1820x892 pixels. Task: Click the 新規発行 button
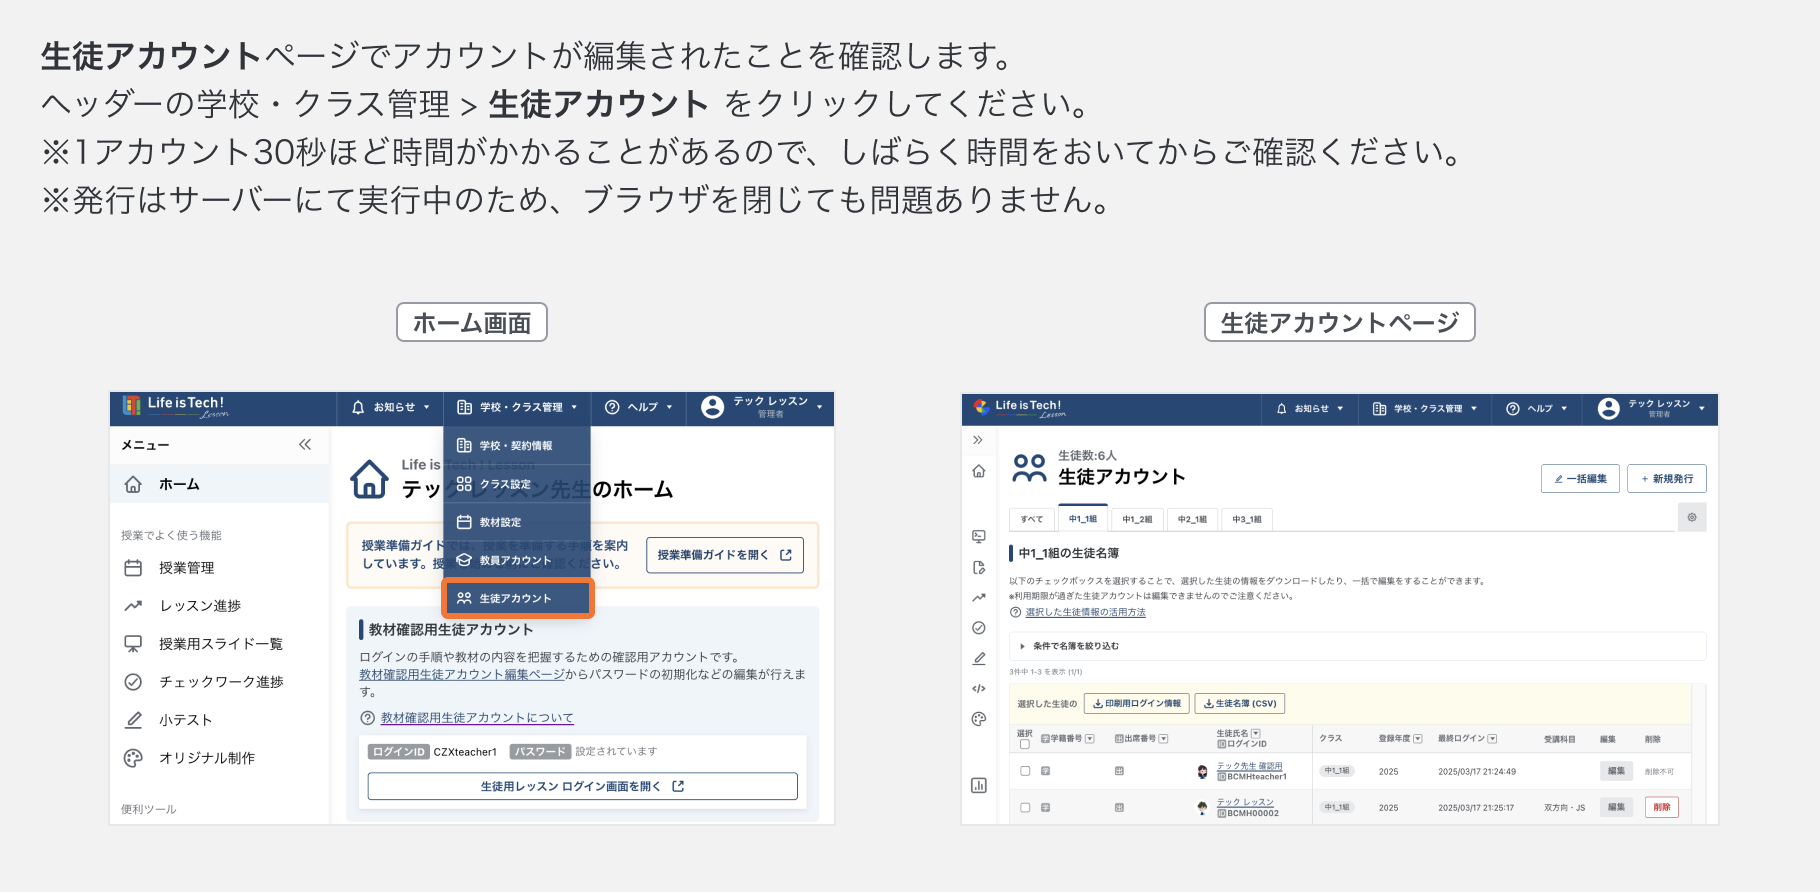click(1666, 479)
